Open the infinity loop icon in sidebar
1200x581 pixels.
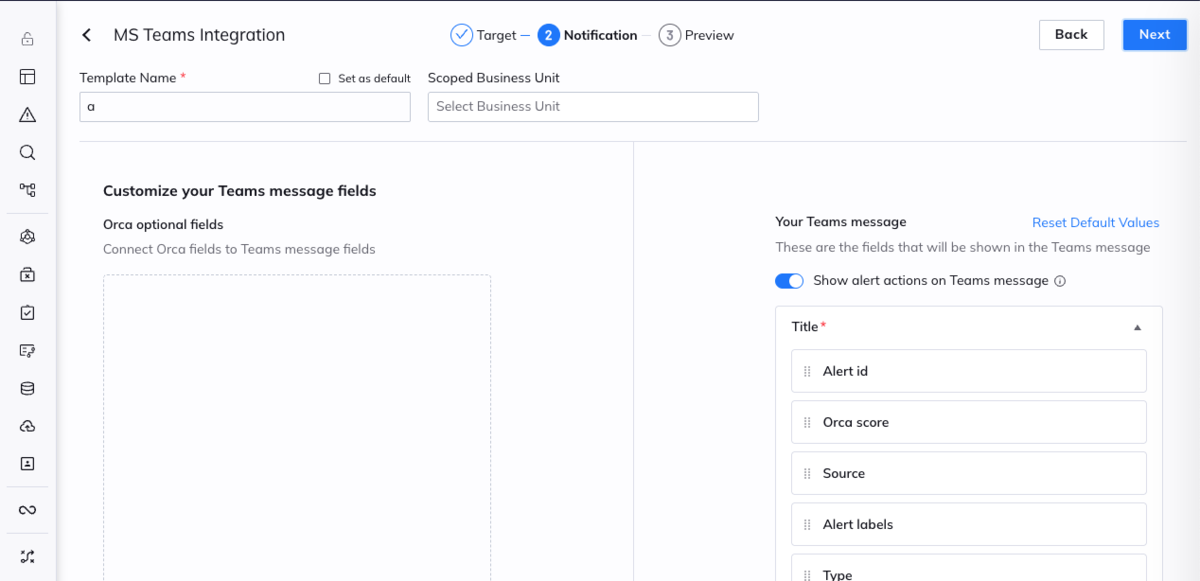[x=28, y=510]
